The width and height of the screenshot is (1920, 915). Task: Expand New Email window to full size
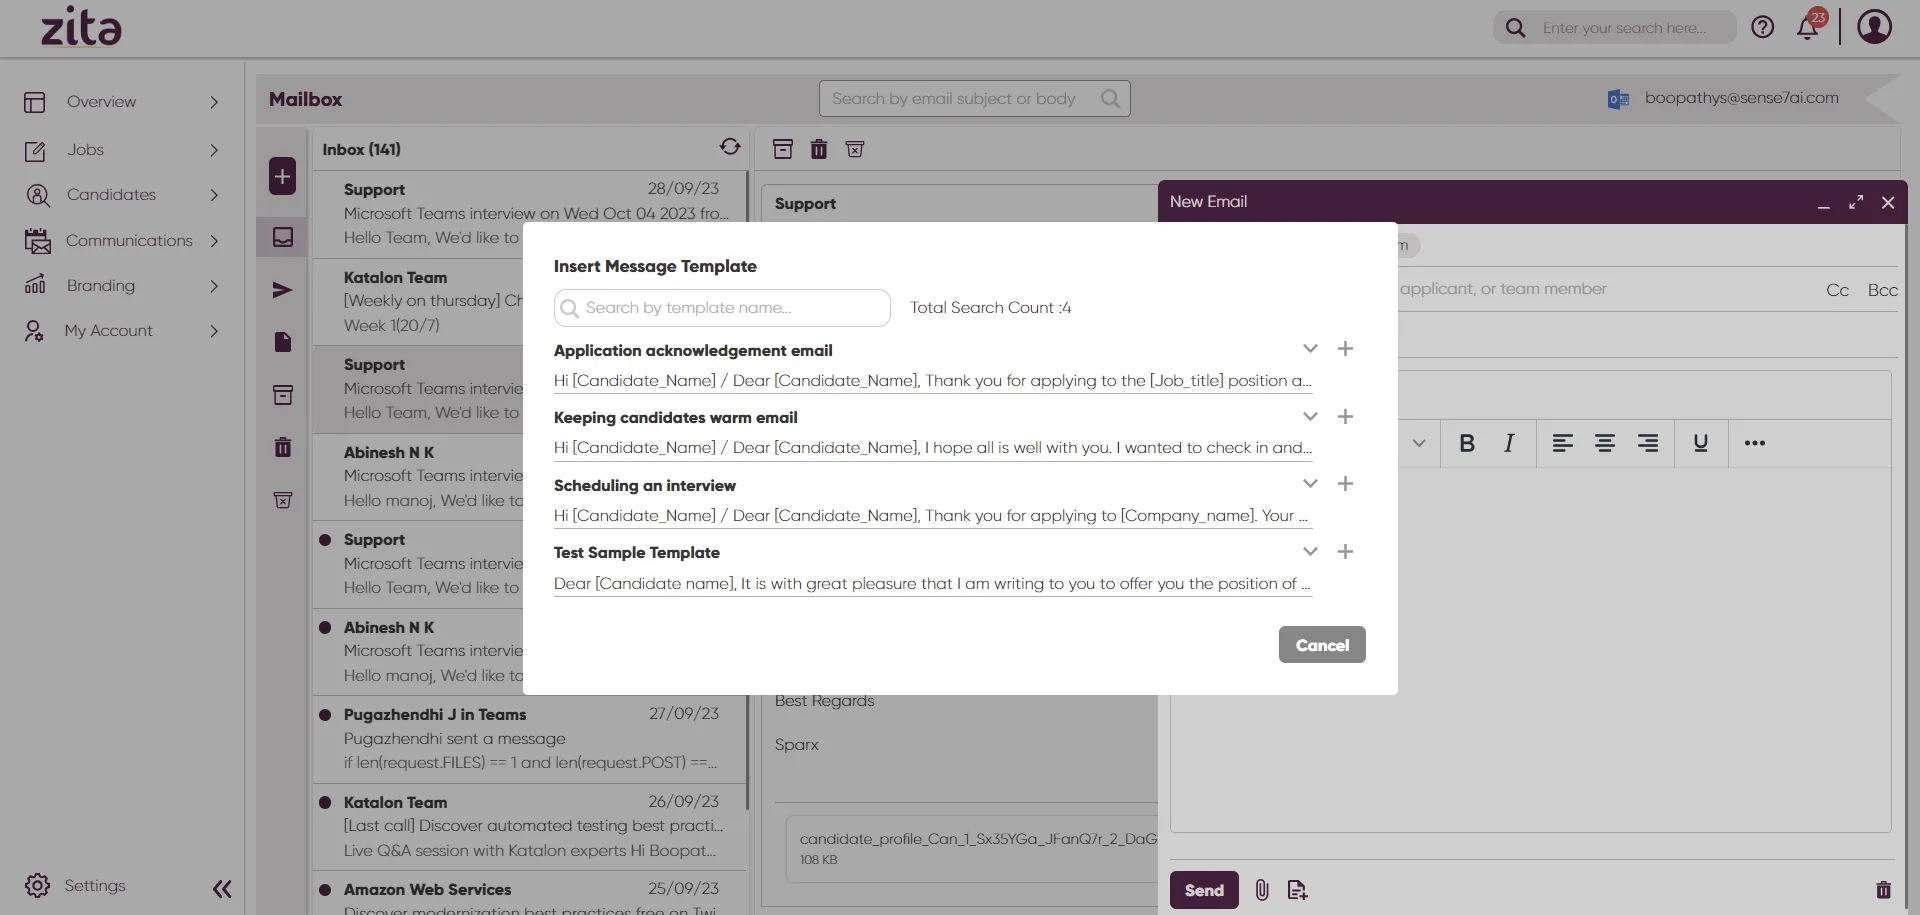click(1856, 202)
